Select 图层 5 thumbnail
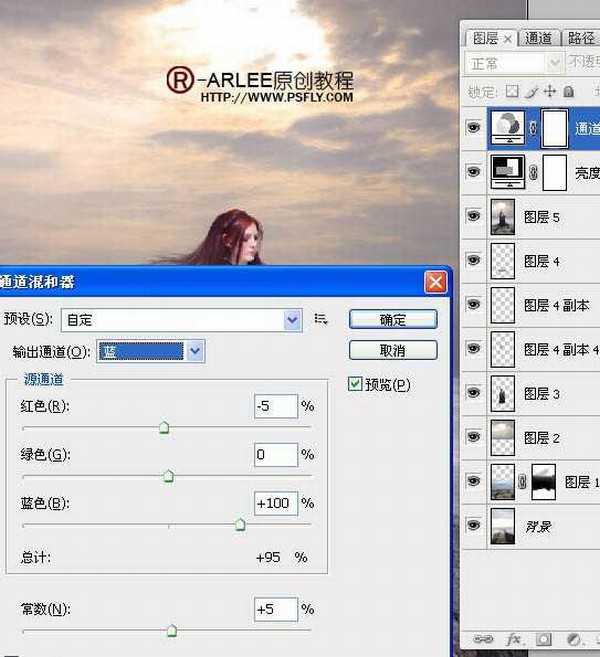This screenshot has width=600, height=657. click(502, 217)
